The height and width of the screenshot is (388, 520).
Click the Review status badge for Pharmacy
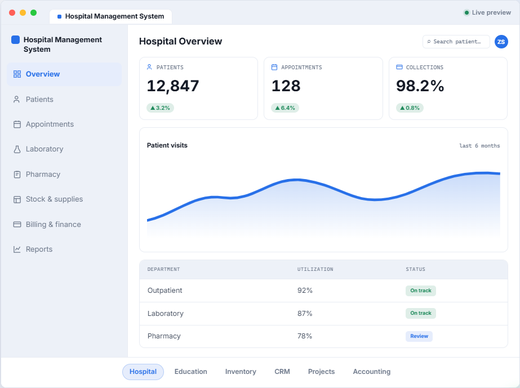click(x=419, y=336)
